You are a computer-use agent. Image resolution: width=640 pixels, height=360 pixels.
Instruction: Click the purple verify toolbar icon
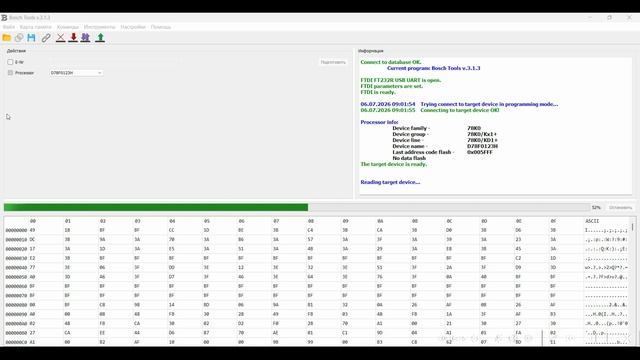coord(85,38)
